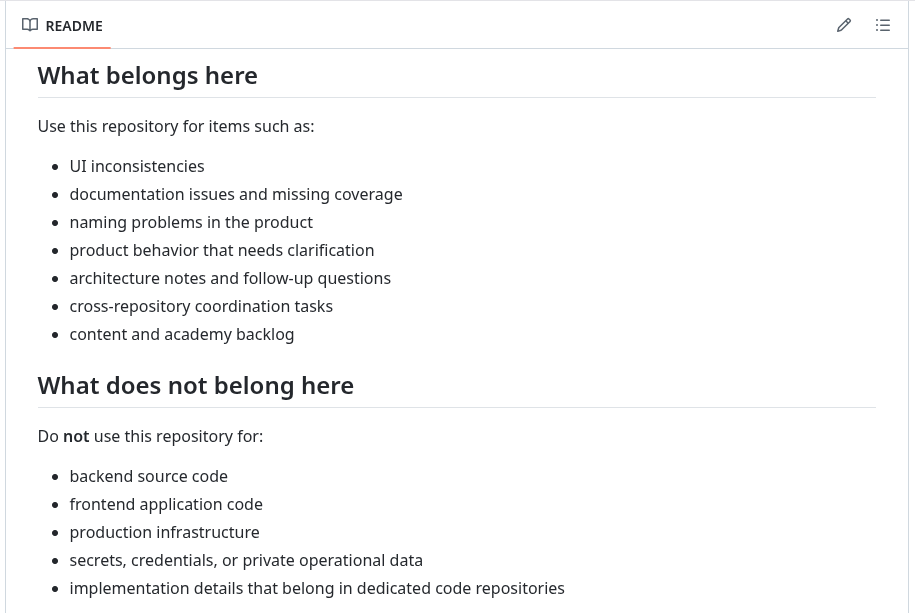Toggle the README preview tab active
The image size is (915, 613).
tap(62, 25)
